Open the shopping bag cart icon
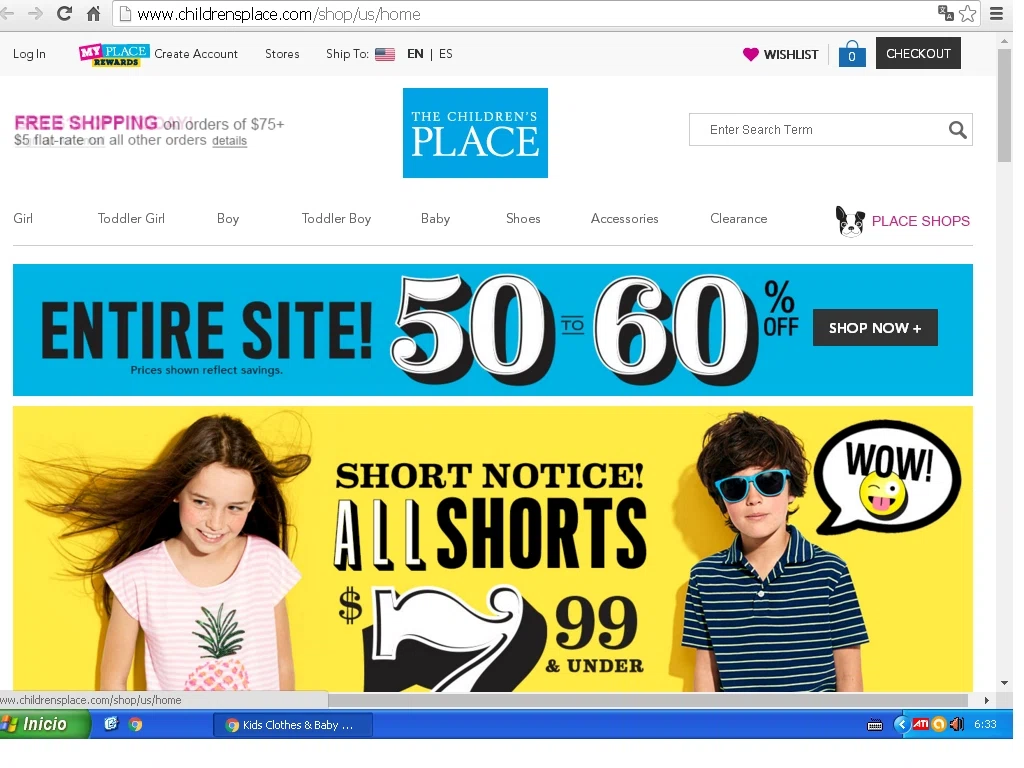The height and width of the screenshot is (768, 1024). coord(852,54)
